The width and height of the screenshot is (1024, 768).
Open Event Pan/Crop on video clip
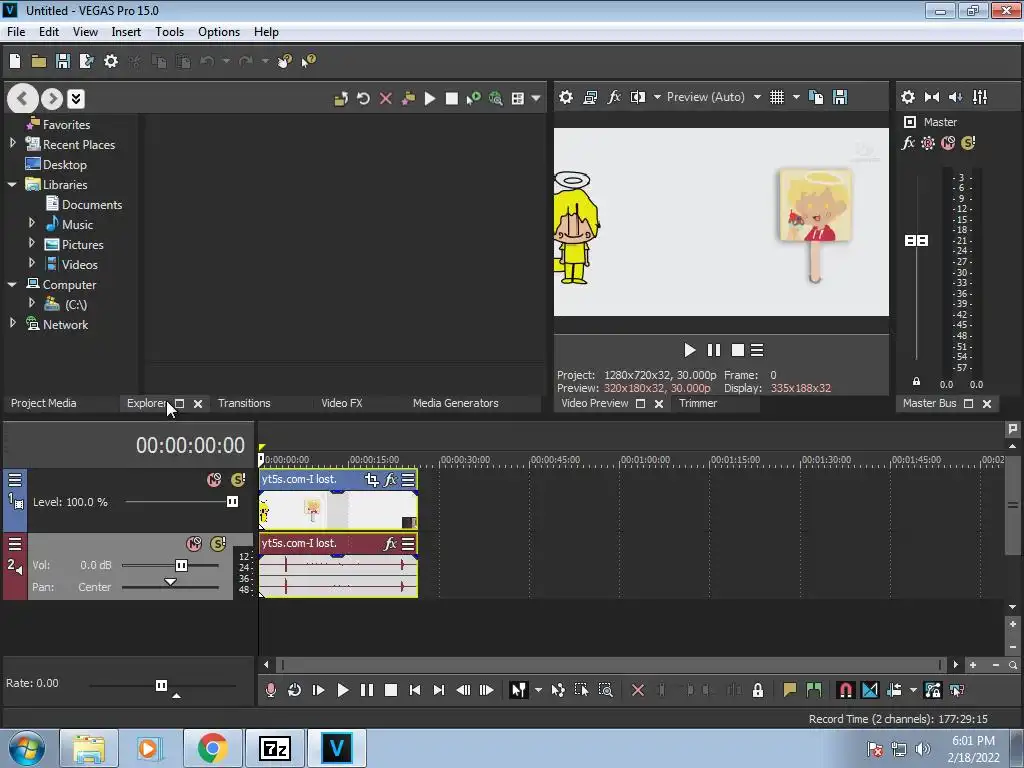[372, 480]
